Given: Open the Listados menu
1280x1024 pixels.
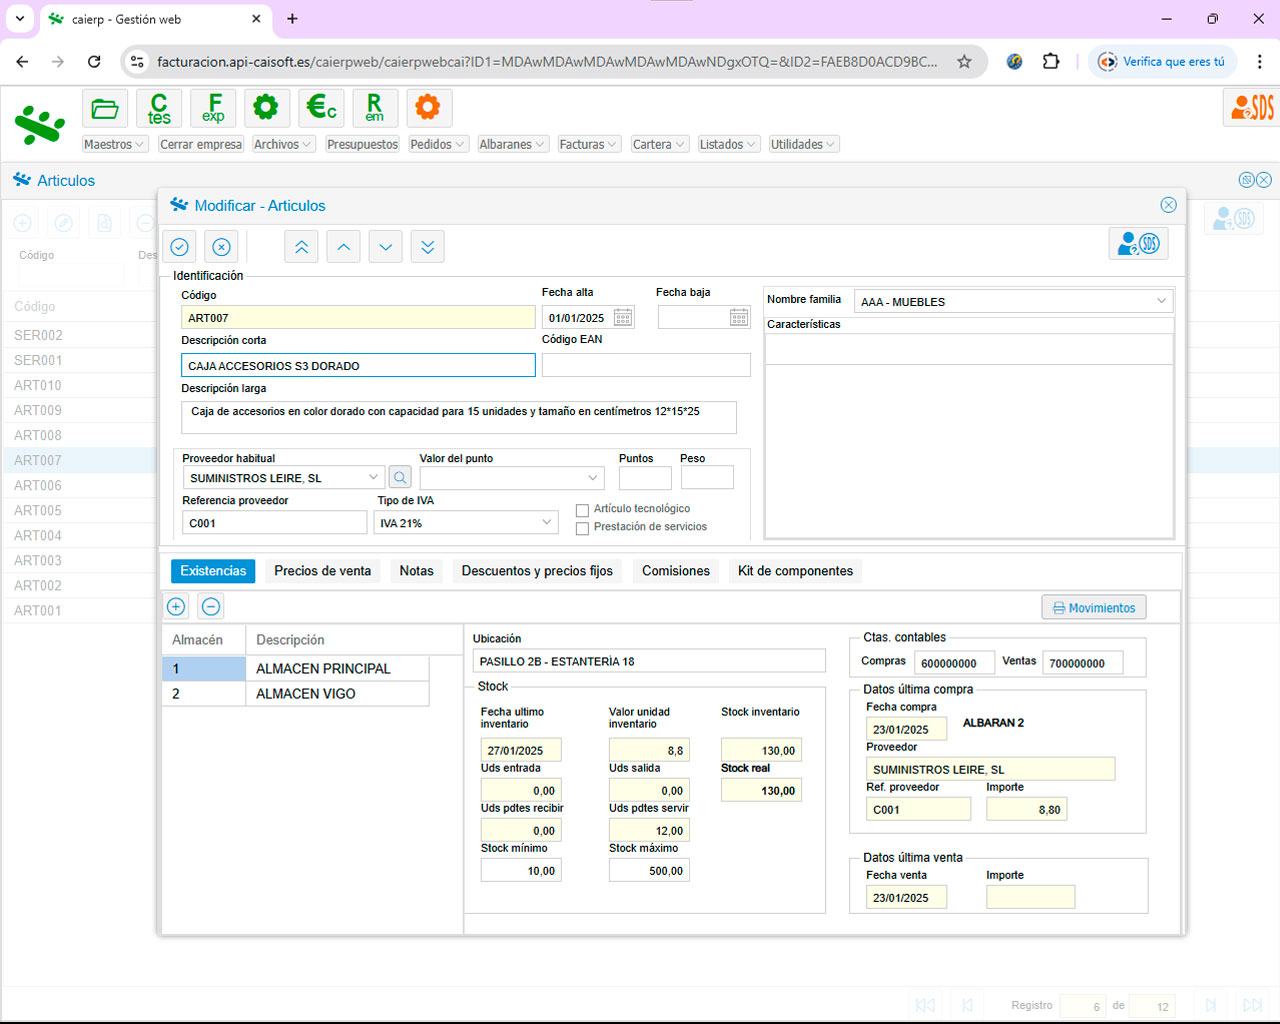Looking at the screenshot, I should 729,144.
